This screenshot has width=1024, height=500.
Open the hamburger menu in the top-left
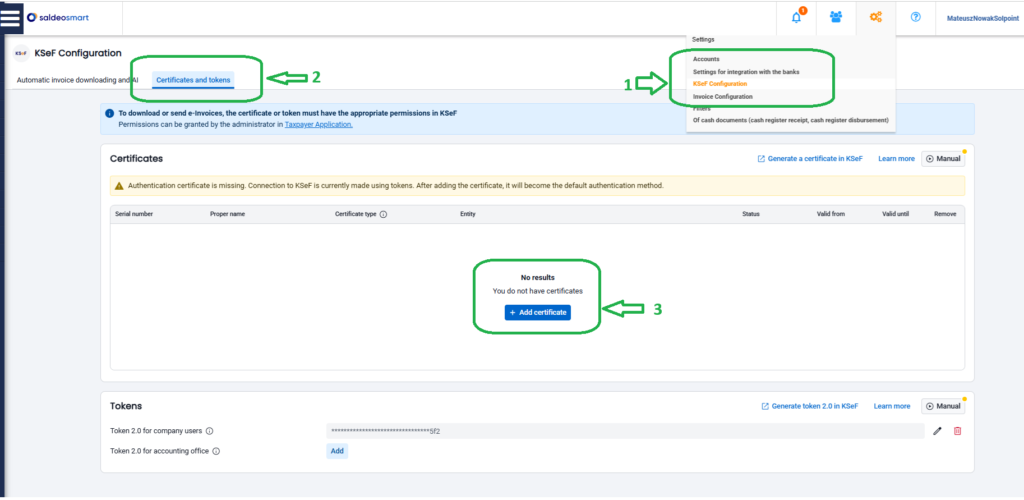(x=11, y=18)
